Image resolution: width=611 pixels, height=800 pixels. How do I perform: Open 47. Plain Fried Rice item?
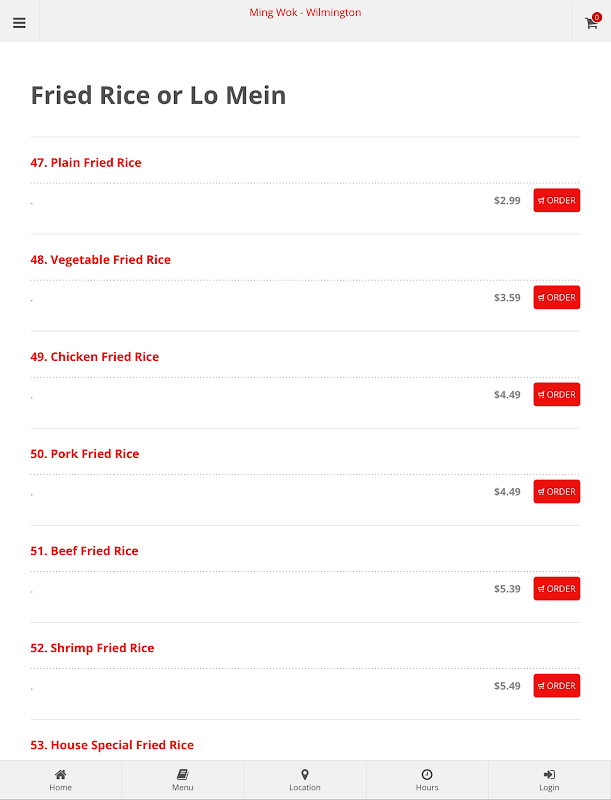click(x=86, y=163)
